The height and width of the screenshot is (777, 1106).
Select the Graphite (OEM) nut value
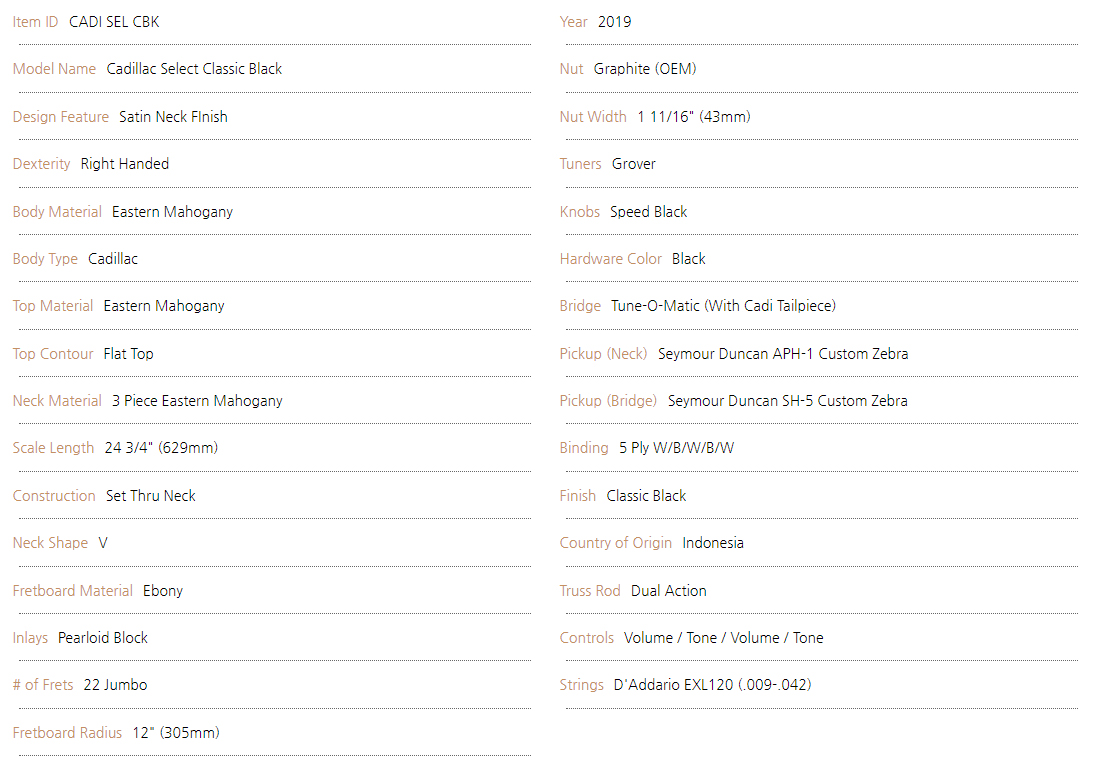tap(645, 69)
